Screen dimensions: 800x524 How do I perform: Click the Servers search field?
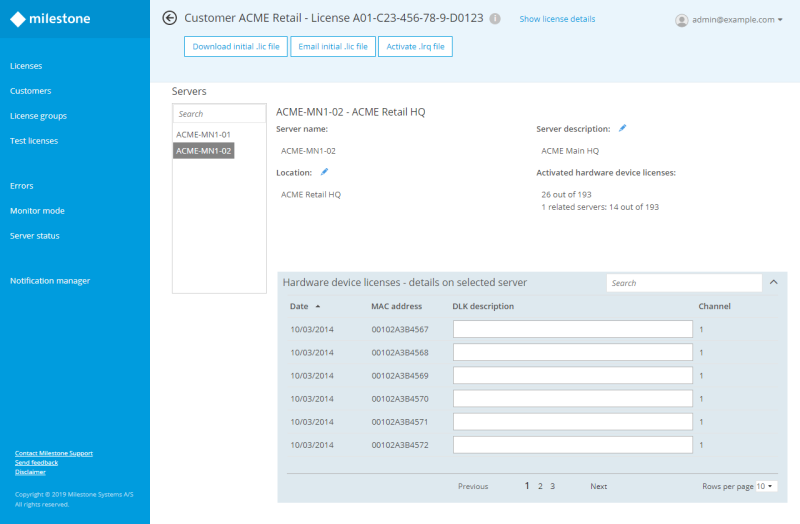[x=219, y=114]
